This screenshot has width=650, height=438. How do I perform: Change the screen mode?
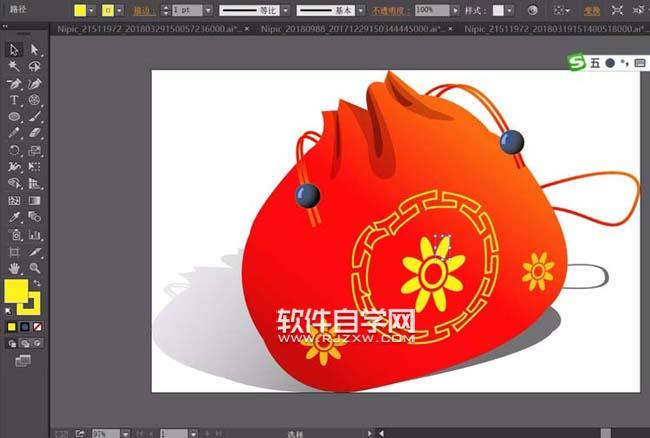click(23, 361)
